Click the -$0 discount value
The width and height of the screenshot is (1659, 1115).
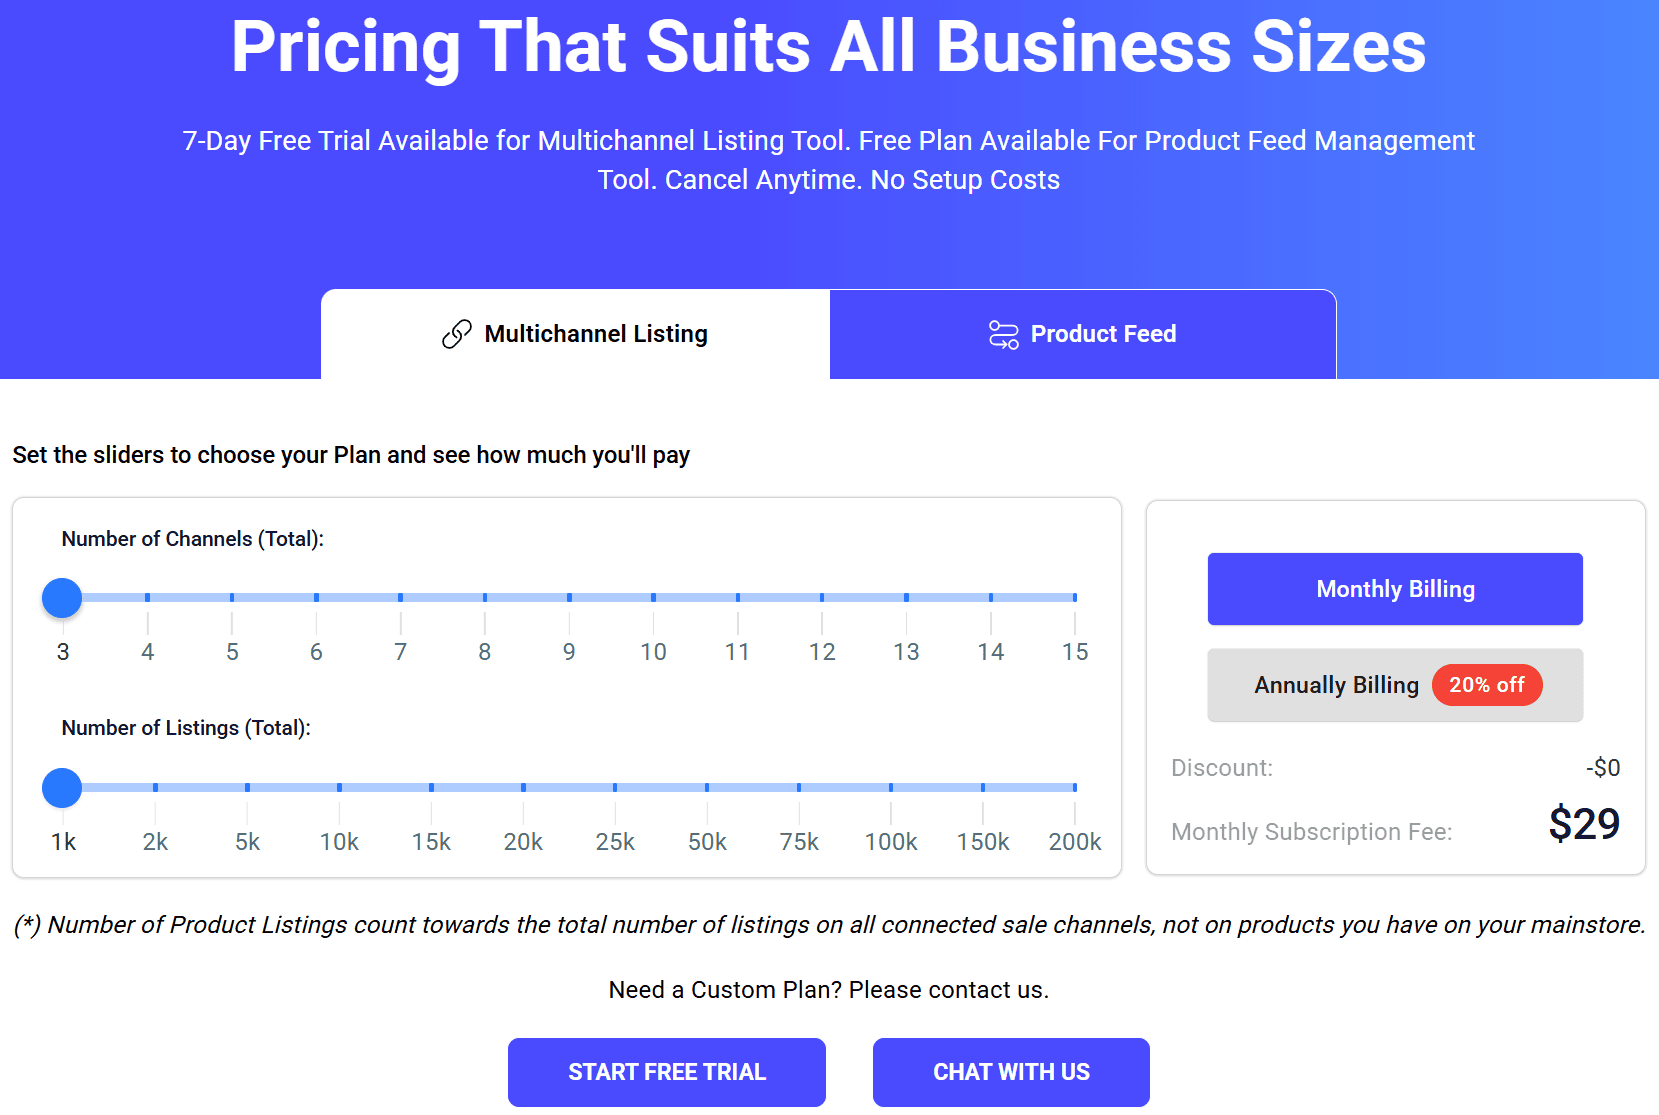(x=1603, y=768)
